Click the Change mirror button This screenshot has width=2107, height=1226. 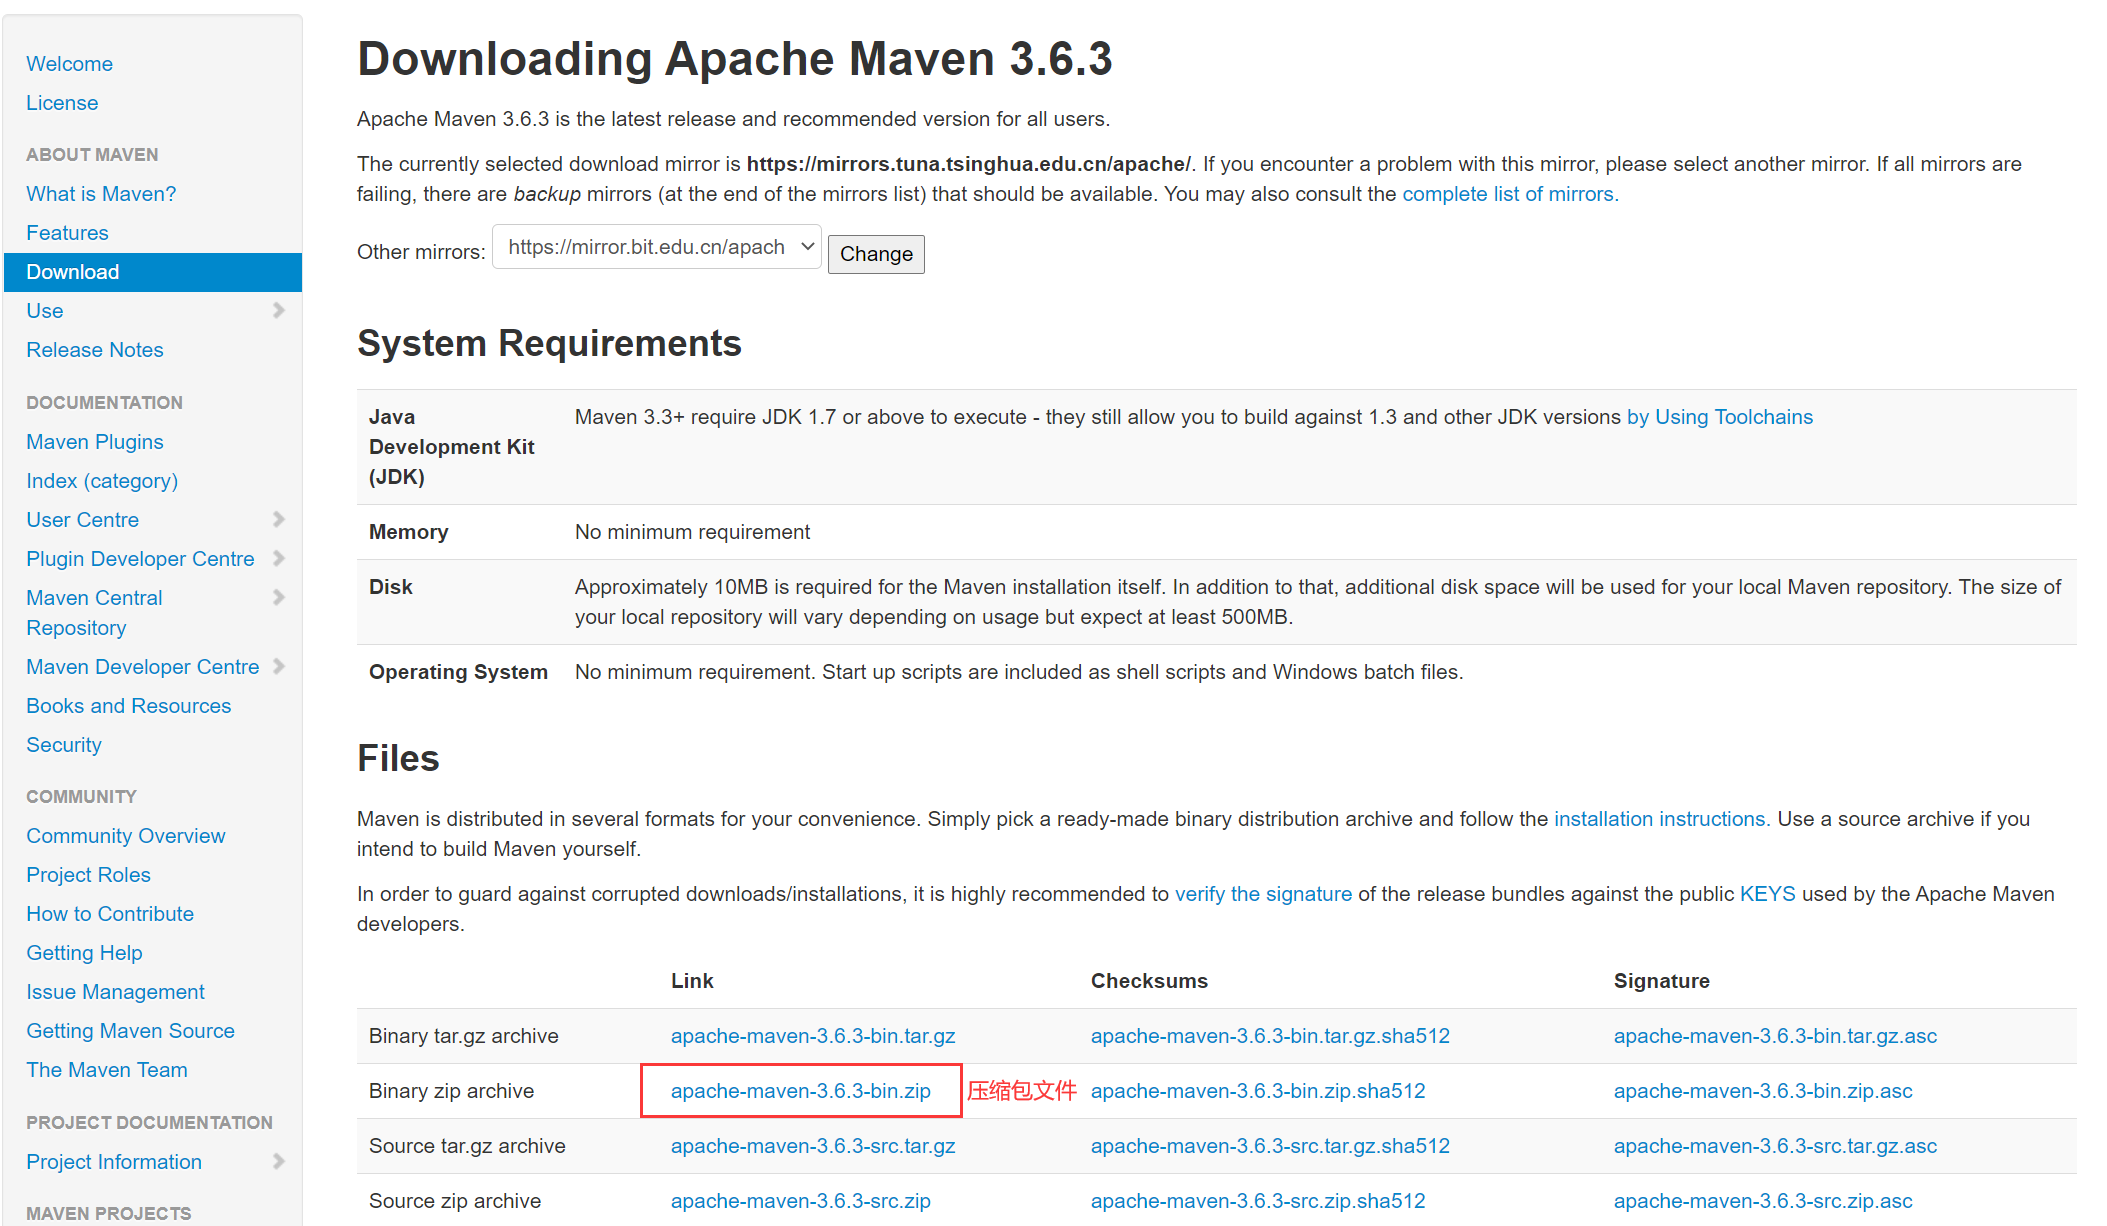click(x=875, y=254)
